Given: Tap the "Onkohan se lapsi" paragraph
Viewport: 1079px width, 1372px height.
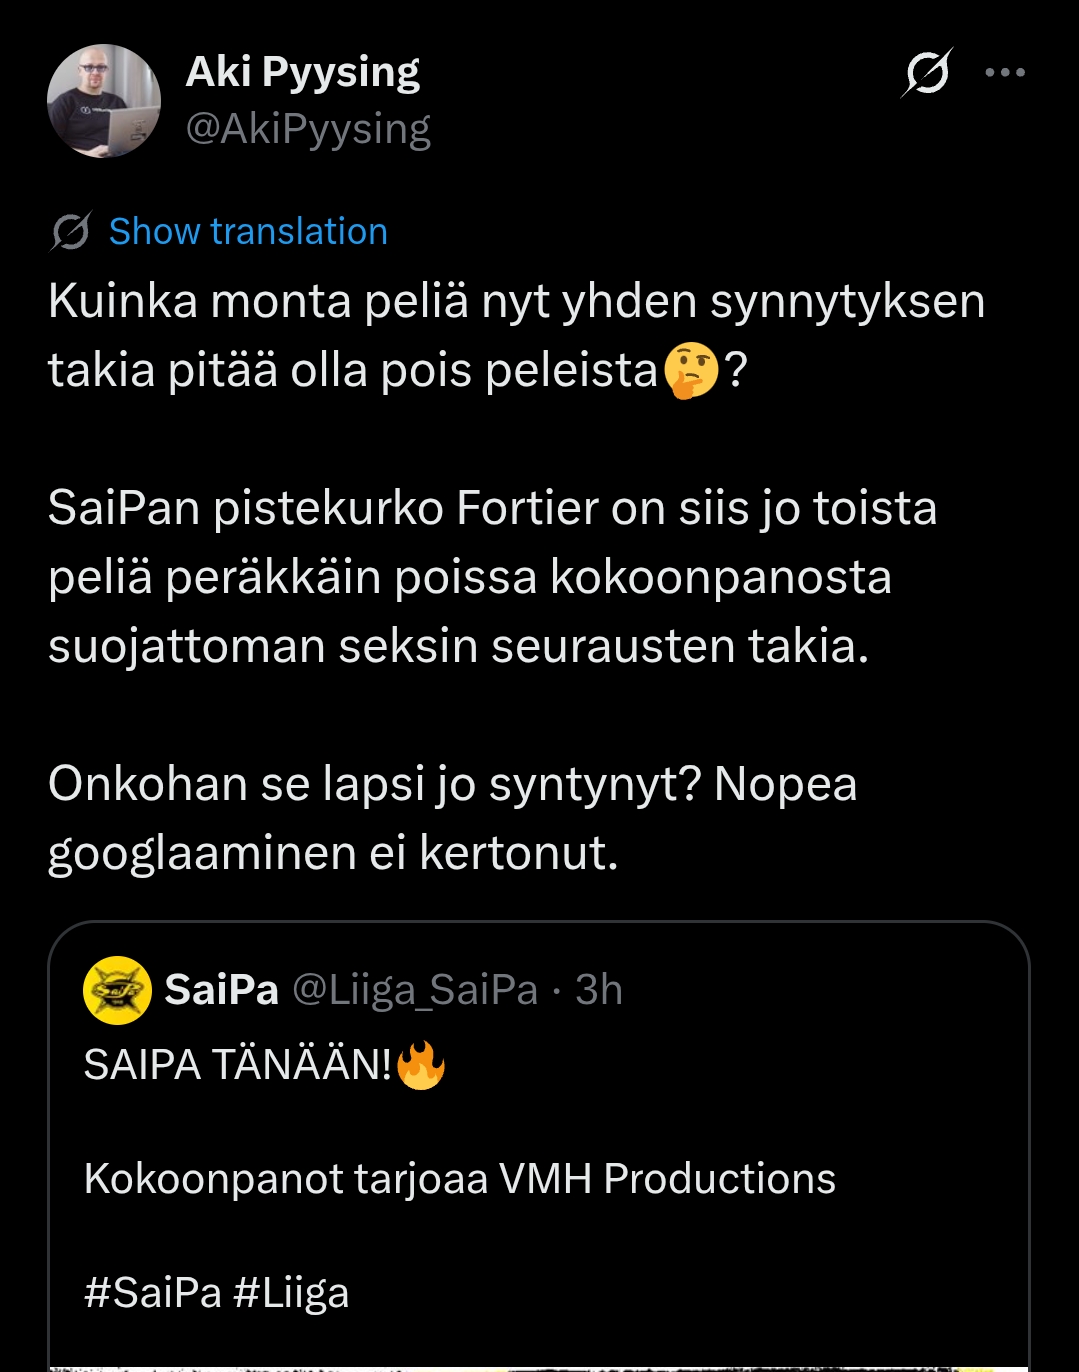Looking at the screenshot, I should point(452,818).
